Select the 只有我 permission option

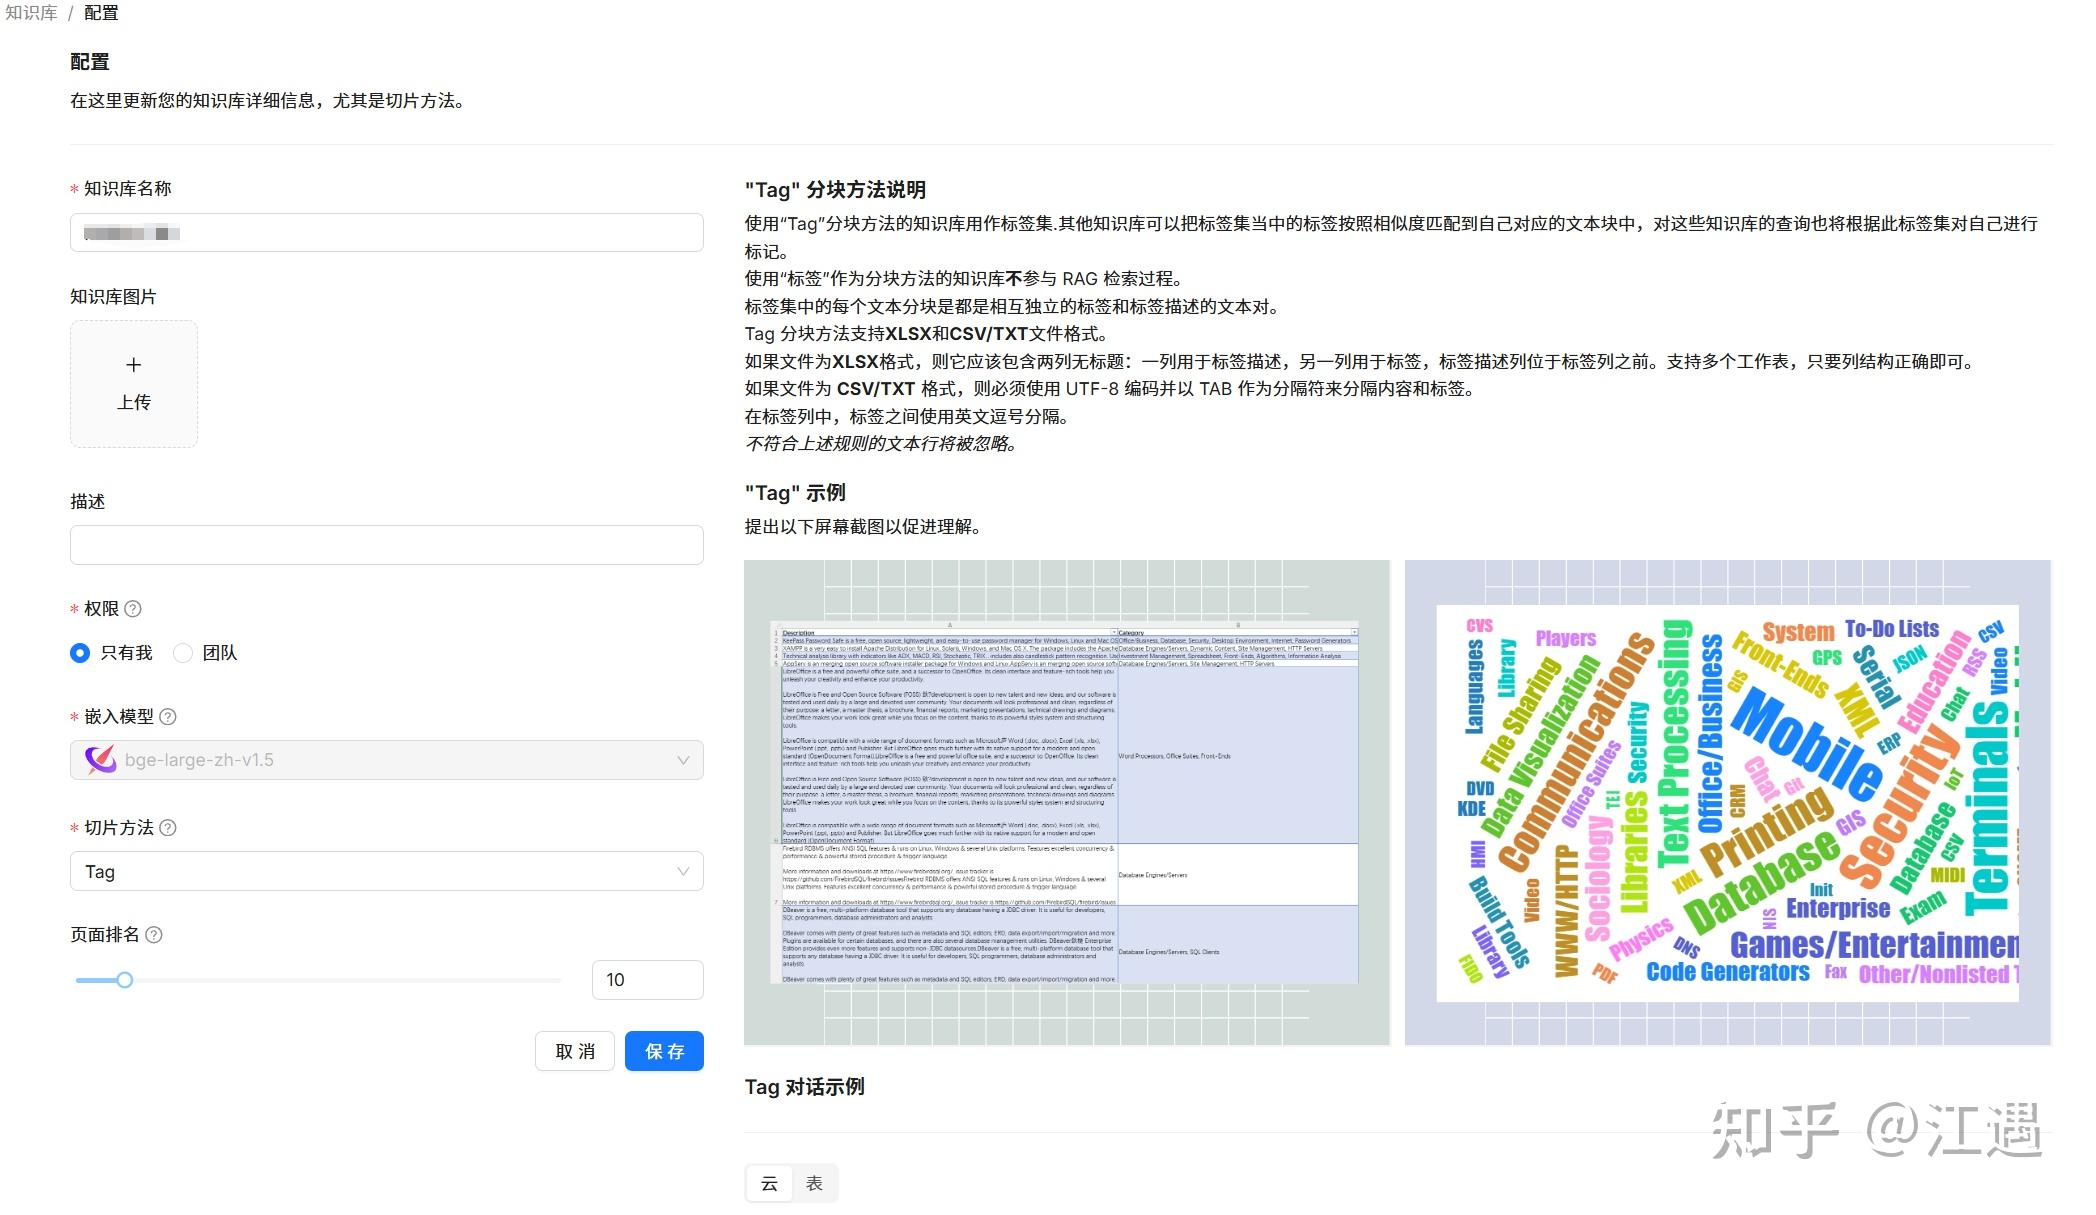(79, 652)
